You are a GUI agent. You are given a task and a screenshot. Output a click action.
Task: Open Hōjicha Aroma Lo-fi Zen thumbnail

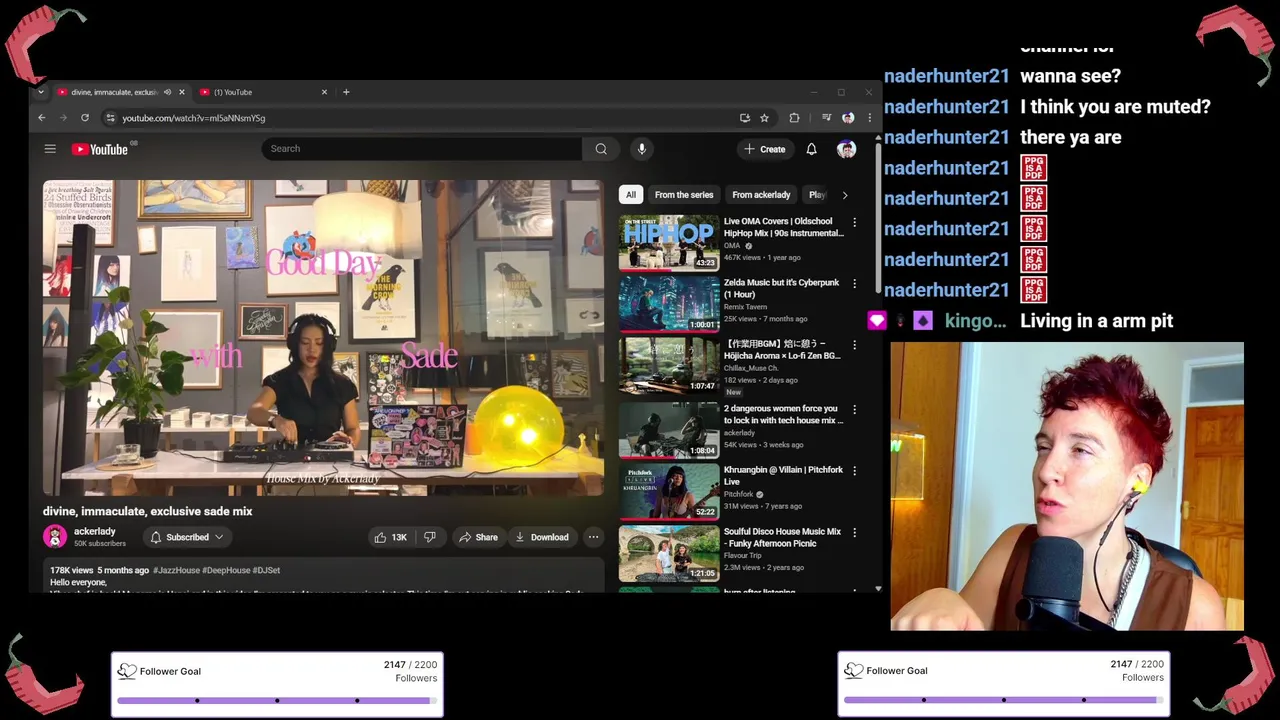click(x=669, y=367)
